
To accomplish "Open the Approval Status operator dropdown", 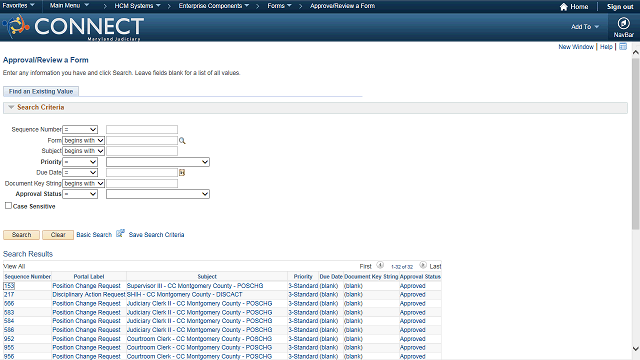I will 80,194.
